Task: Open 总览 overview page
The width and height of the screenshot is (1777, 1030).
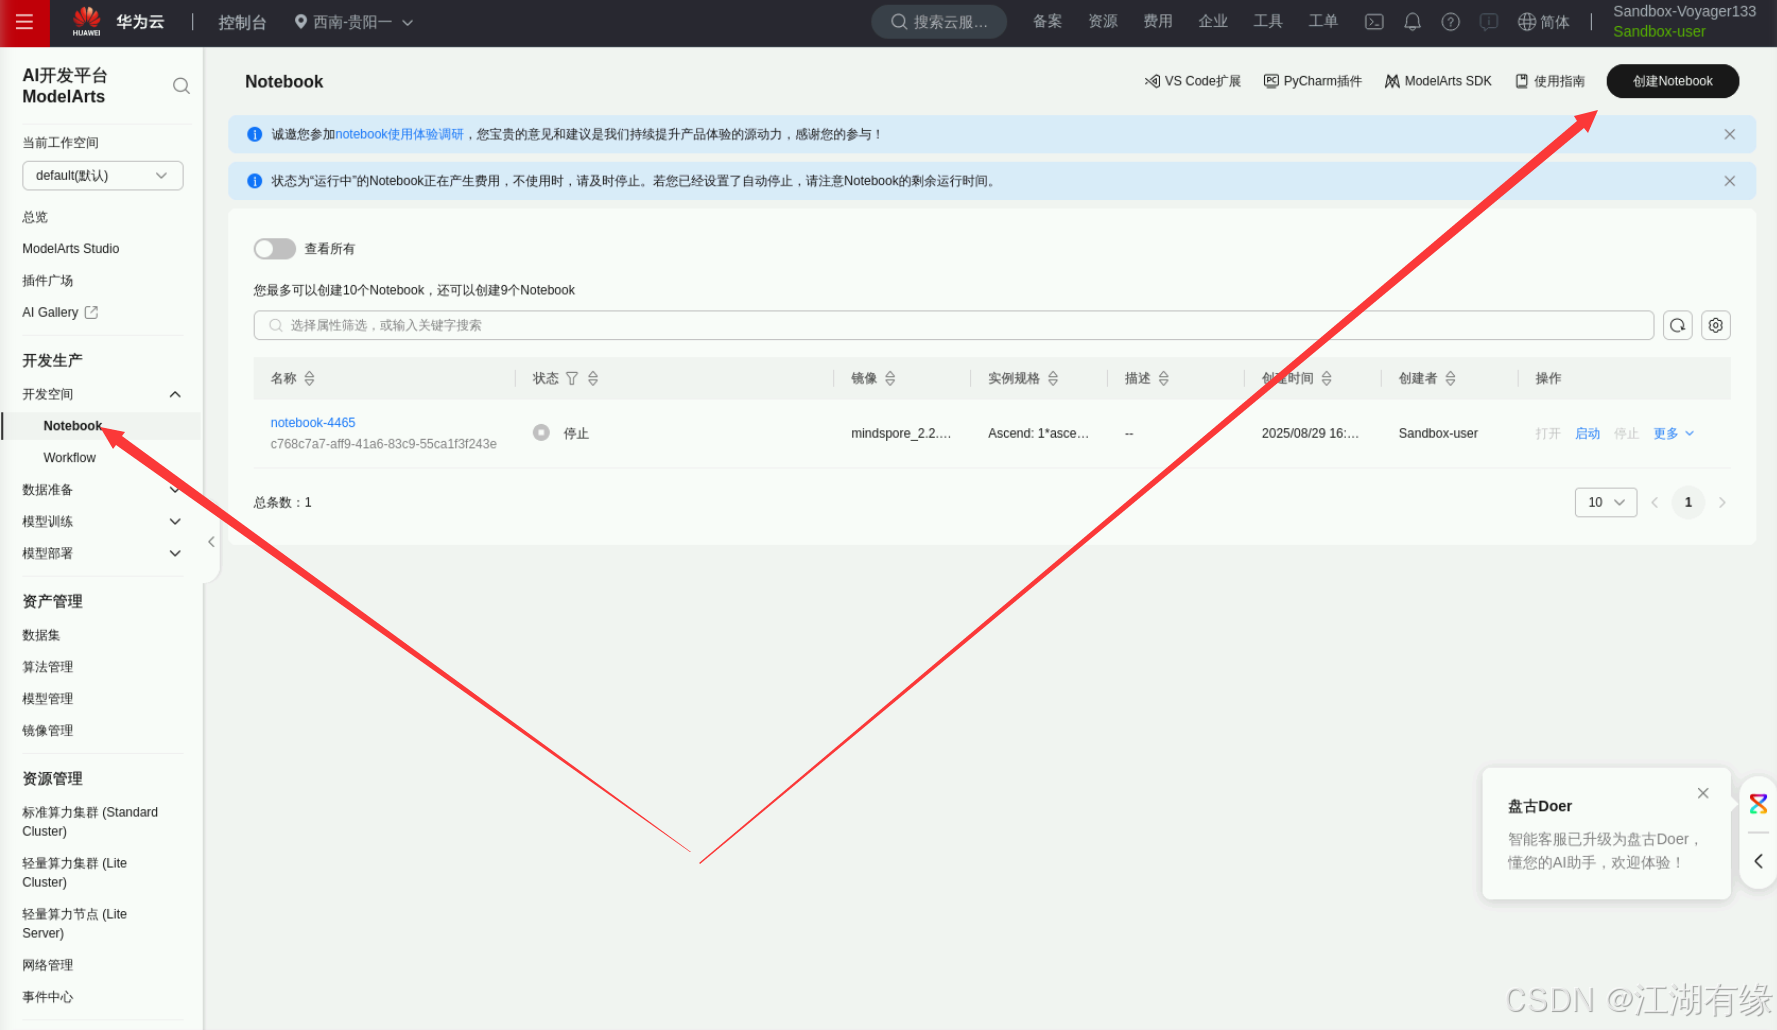Action: click(x=35, y=217)
